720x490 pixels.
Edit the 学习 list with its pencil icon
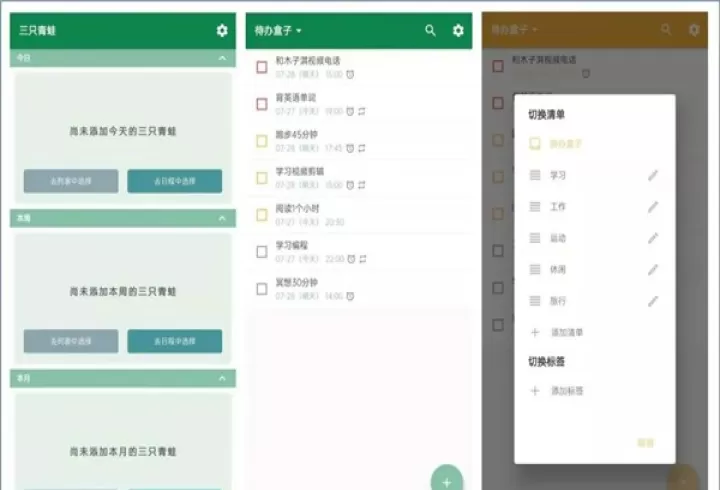pos(652,175)
